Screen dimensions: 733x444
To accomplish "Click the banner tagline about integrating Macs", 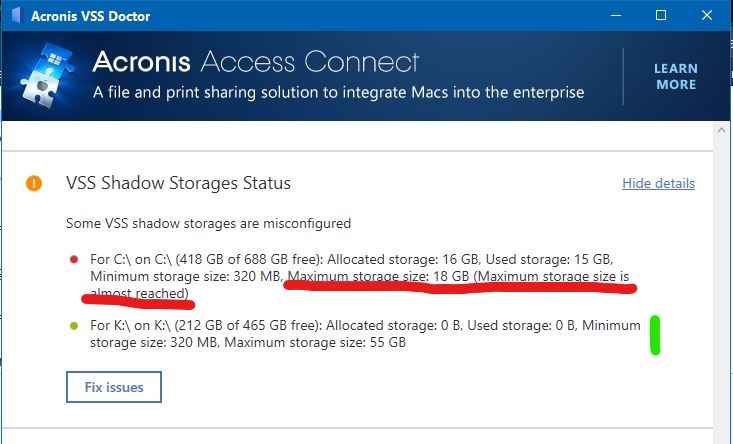I will [x=338, y=93].
